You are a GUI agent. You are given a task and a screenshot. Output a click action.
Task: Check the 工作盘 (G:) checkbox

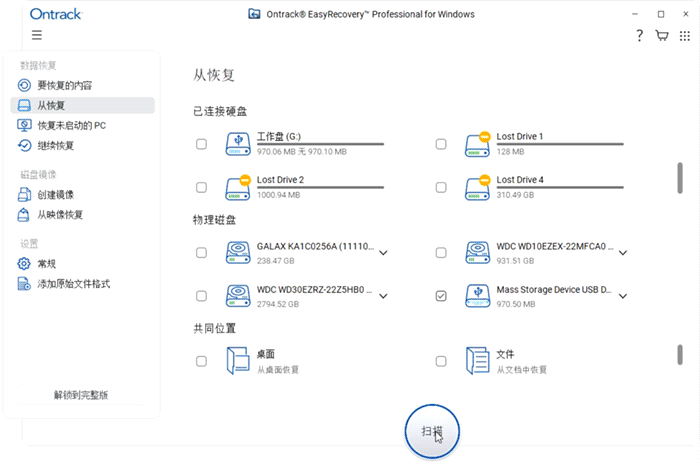coord(201,144)
